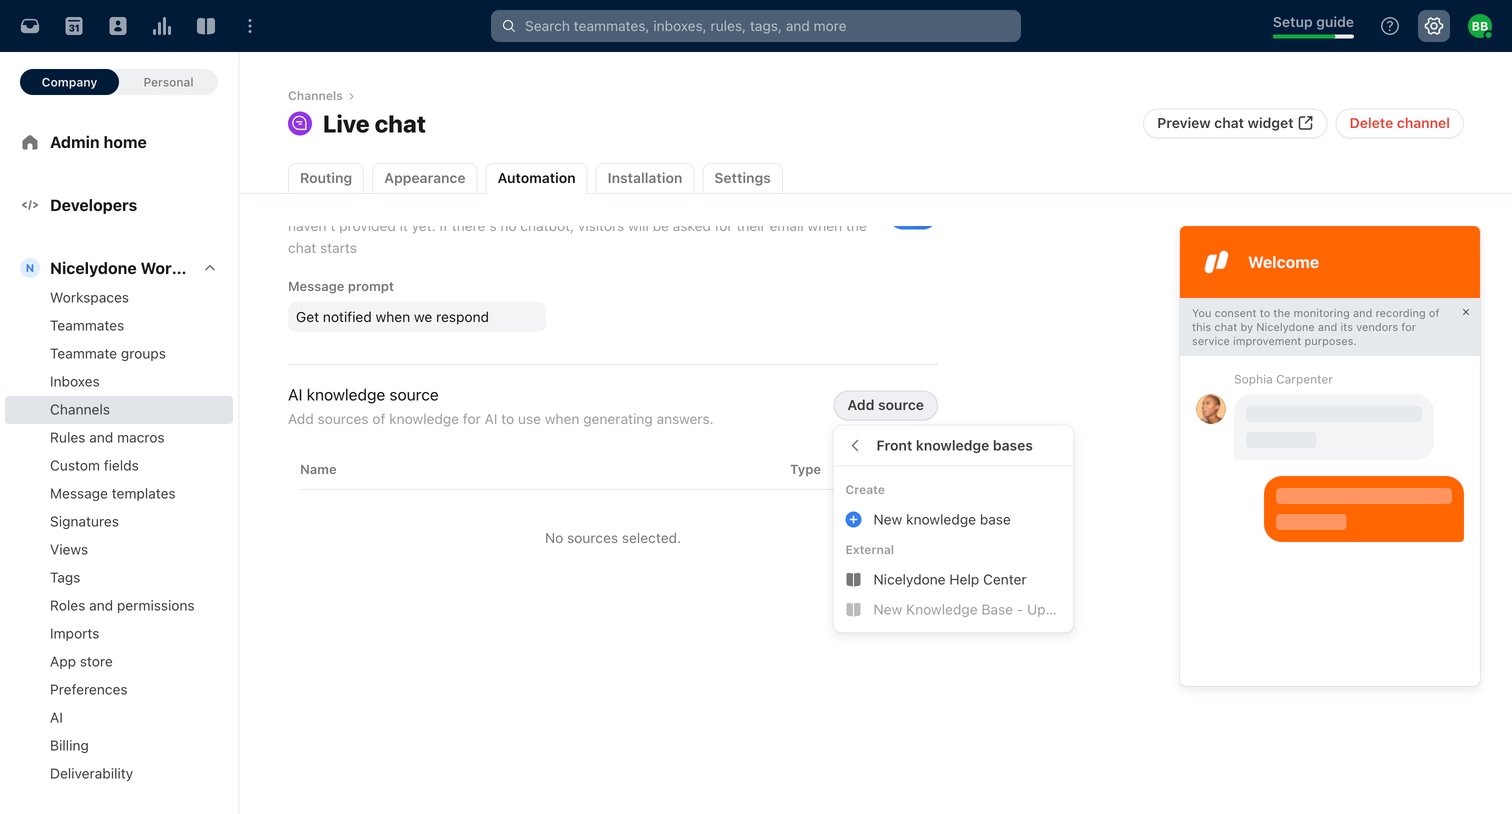Viewport: 1512px width, 814px height.
Task: Open the calendar icon in top bar
Action: click(74, 26)
